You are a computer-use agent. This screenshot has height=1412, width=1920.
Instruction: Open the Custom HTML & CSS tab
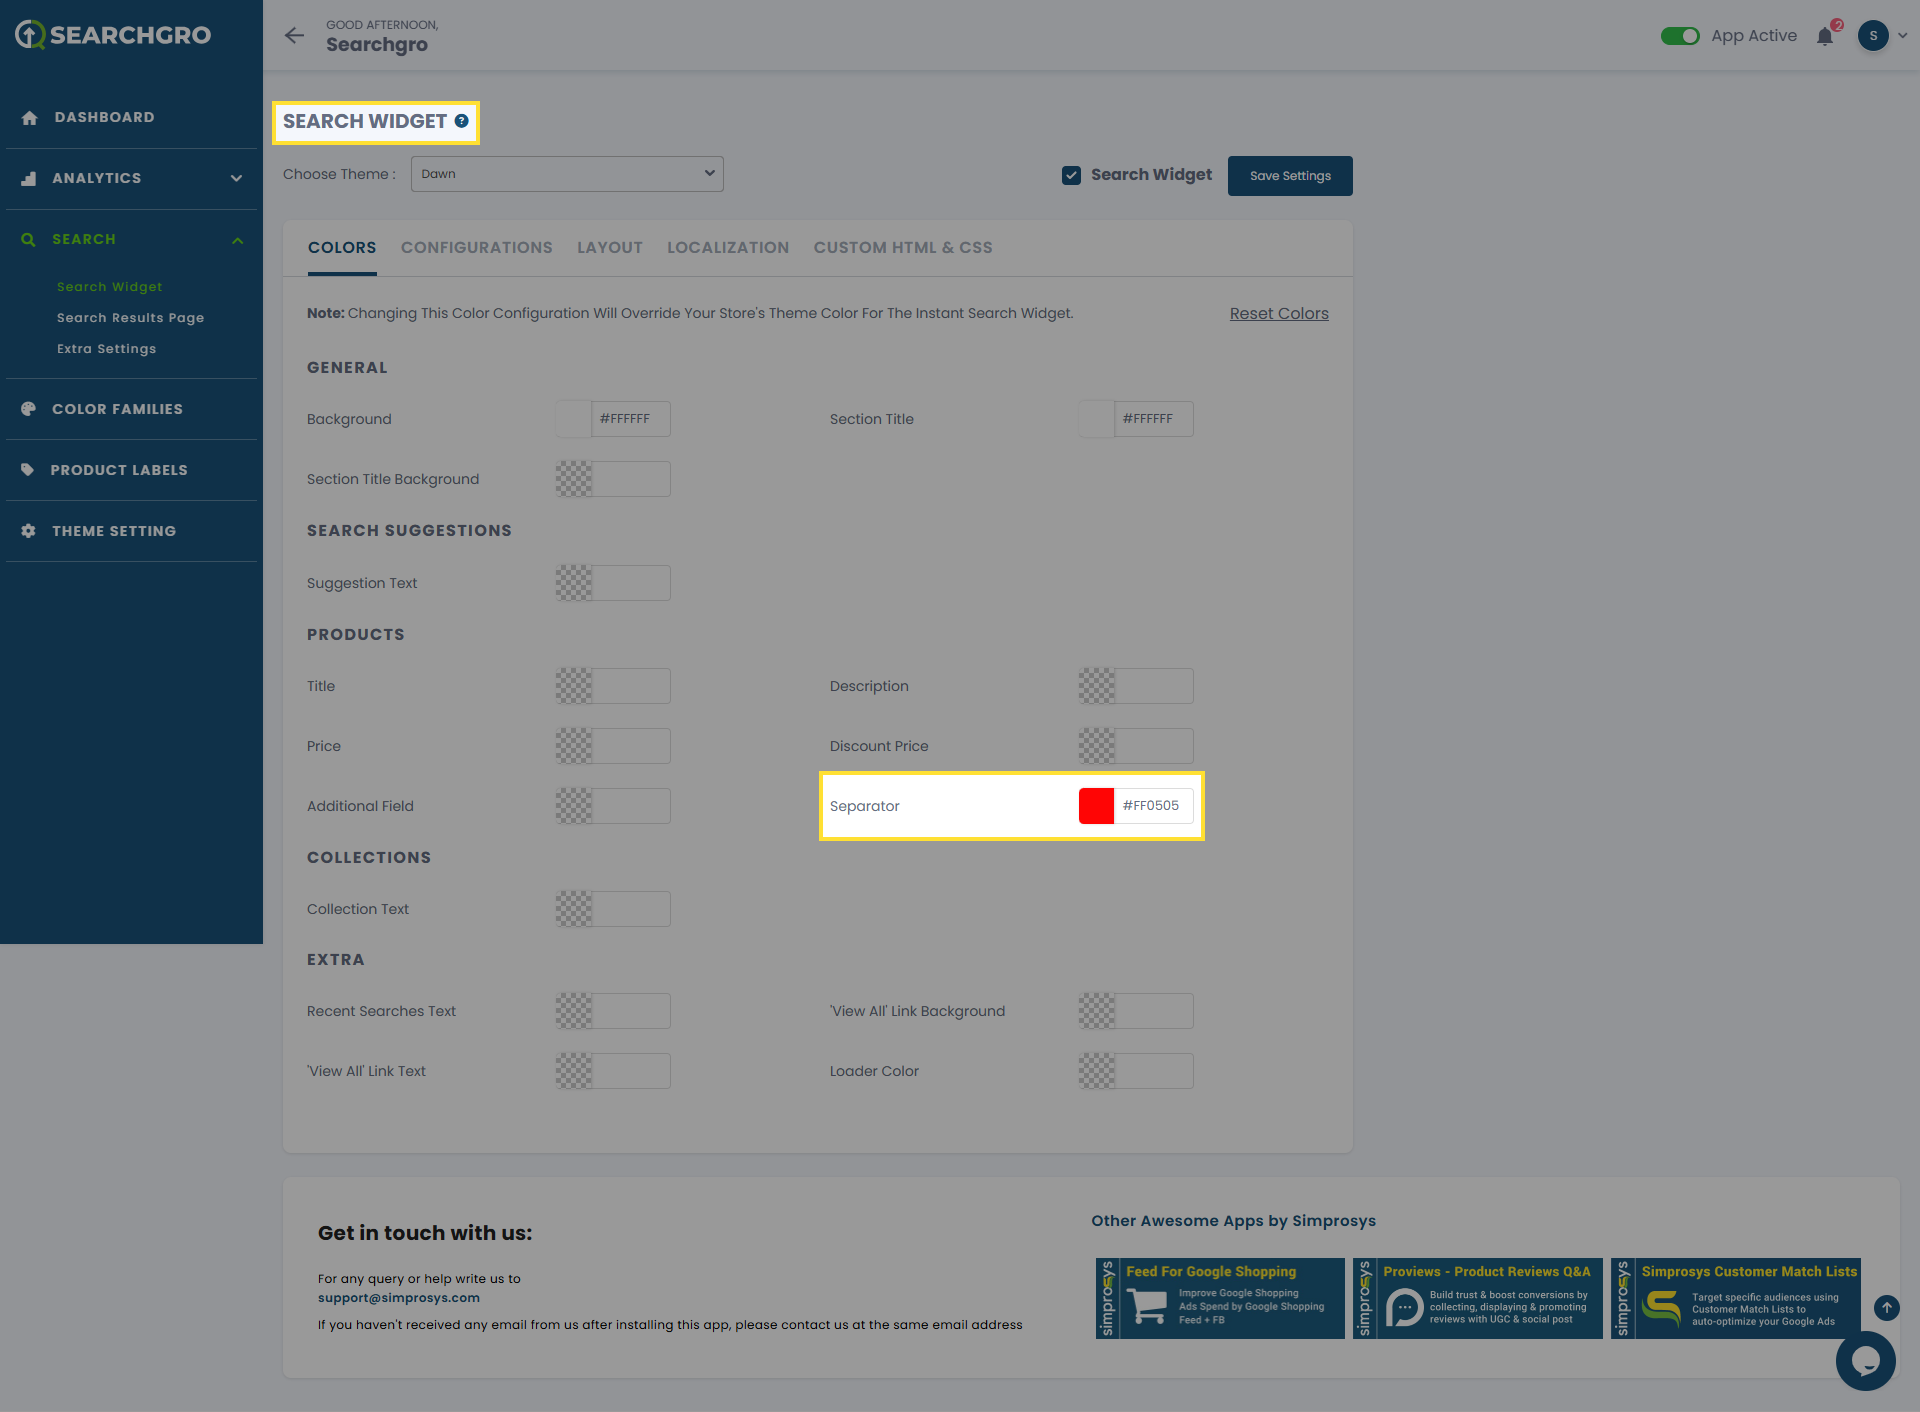click(x=902, y=248)
